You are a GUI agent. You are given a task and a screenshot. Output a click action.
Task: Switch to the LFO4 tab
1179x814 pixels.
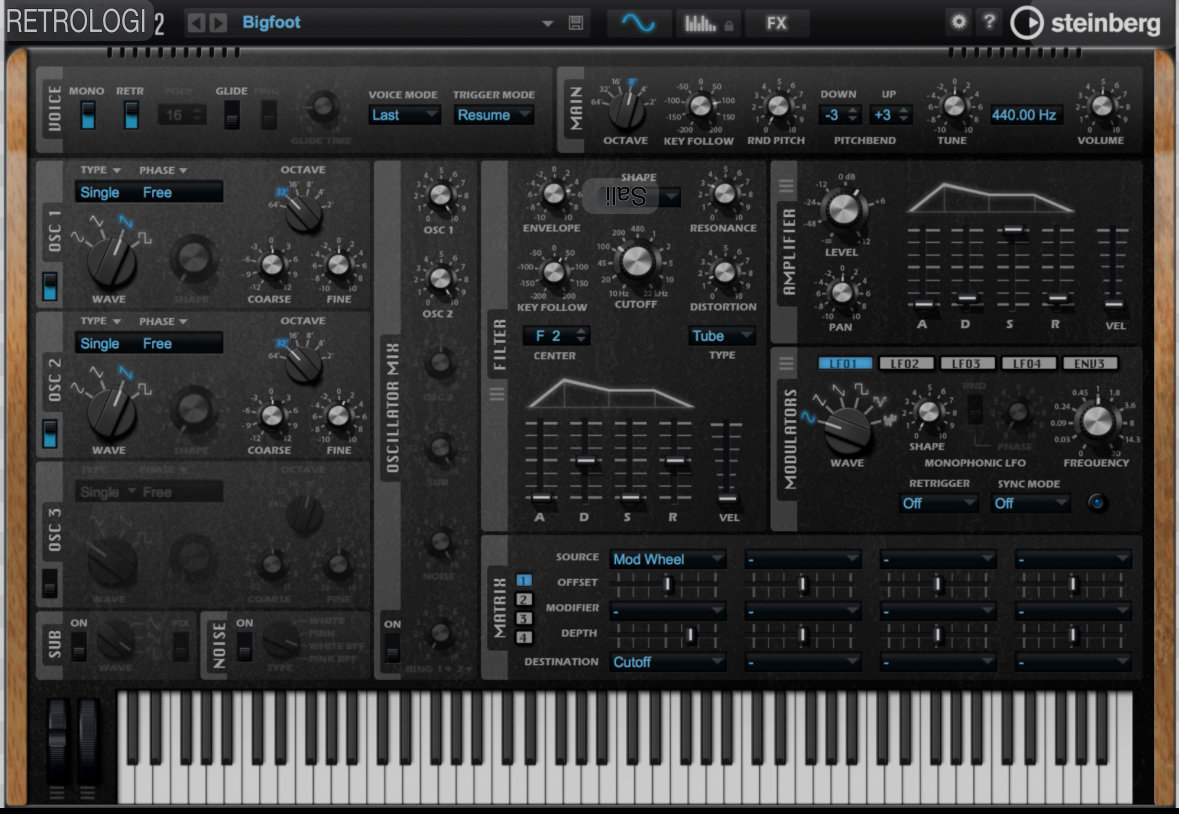tap(1028, 364)
